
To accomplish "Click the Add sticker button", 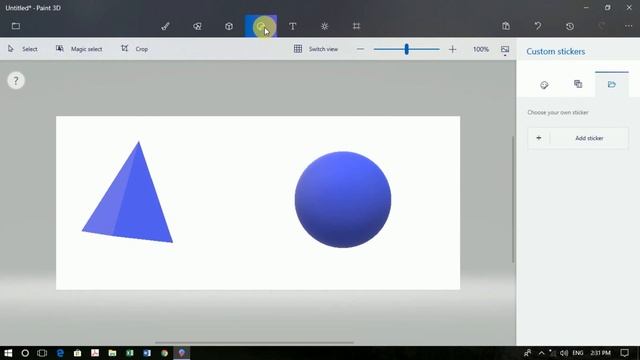I will (x=578, y=138).
